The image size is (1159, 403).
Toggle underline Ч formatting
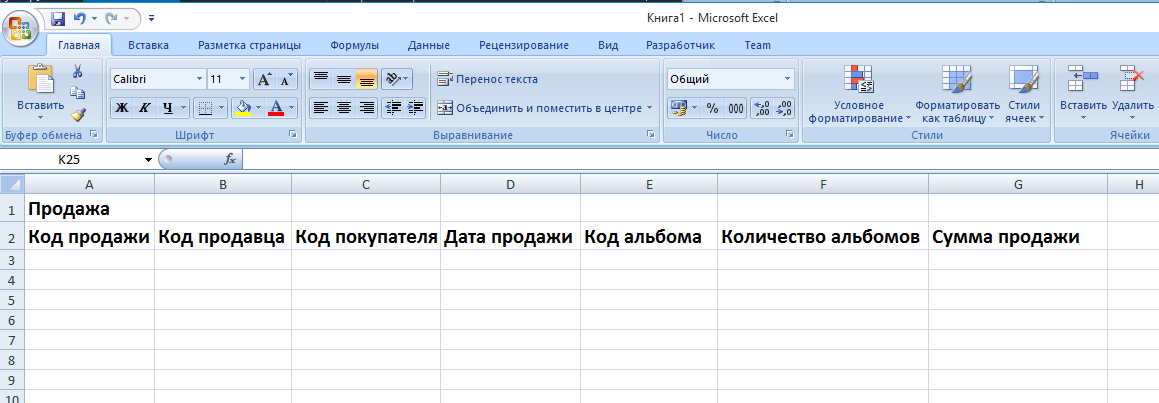click(x=167, y=109)
